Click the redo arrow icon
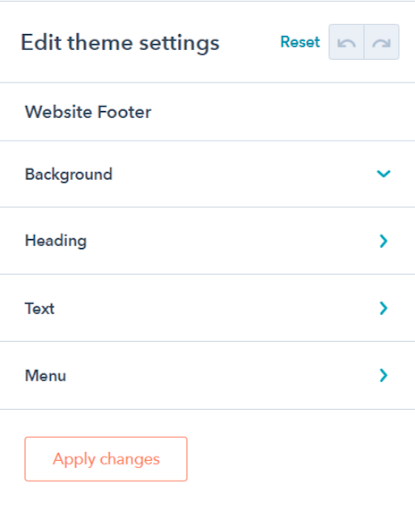The height and width of the screenshot is (512, 415). point(382,42)
